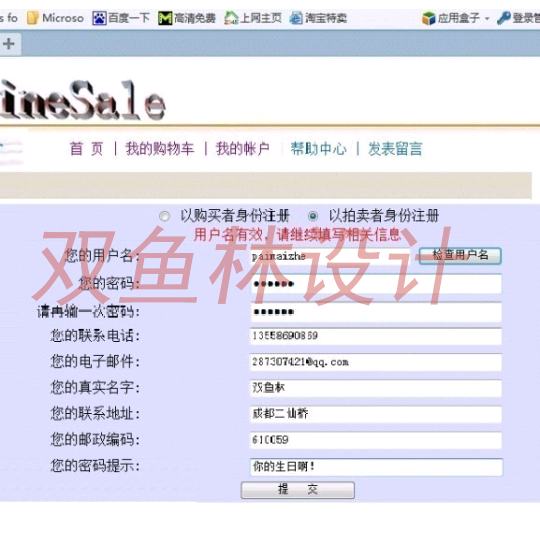Focus the 您的用户名 input field
This screenshot has width=540, height=540.
(x=331, y=256)
